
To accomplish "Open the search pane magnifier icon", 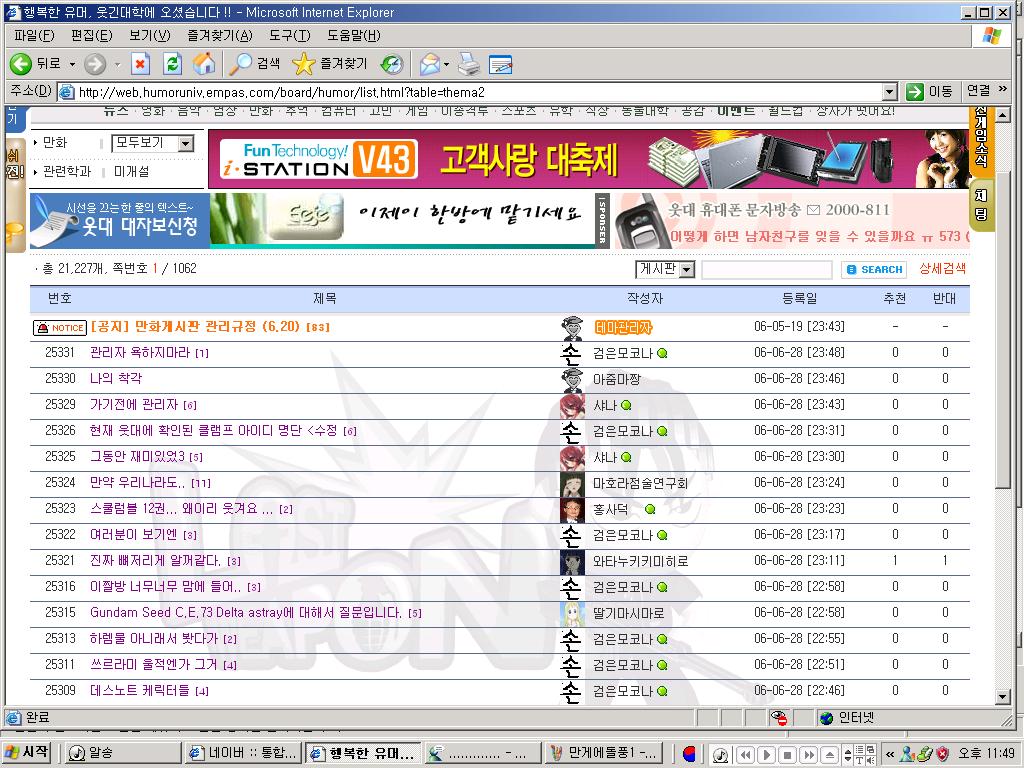I will (241, 64).
